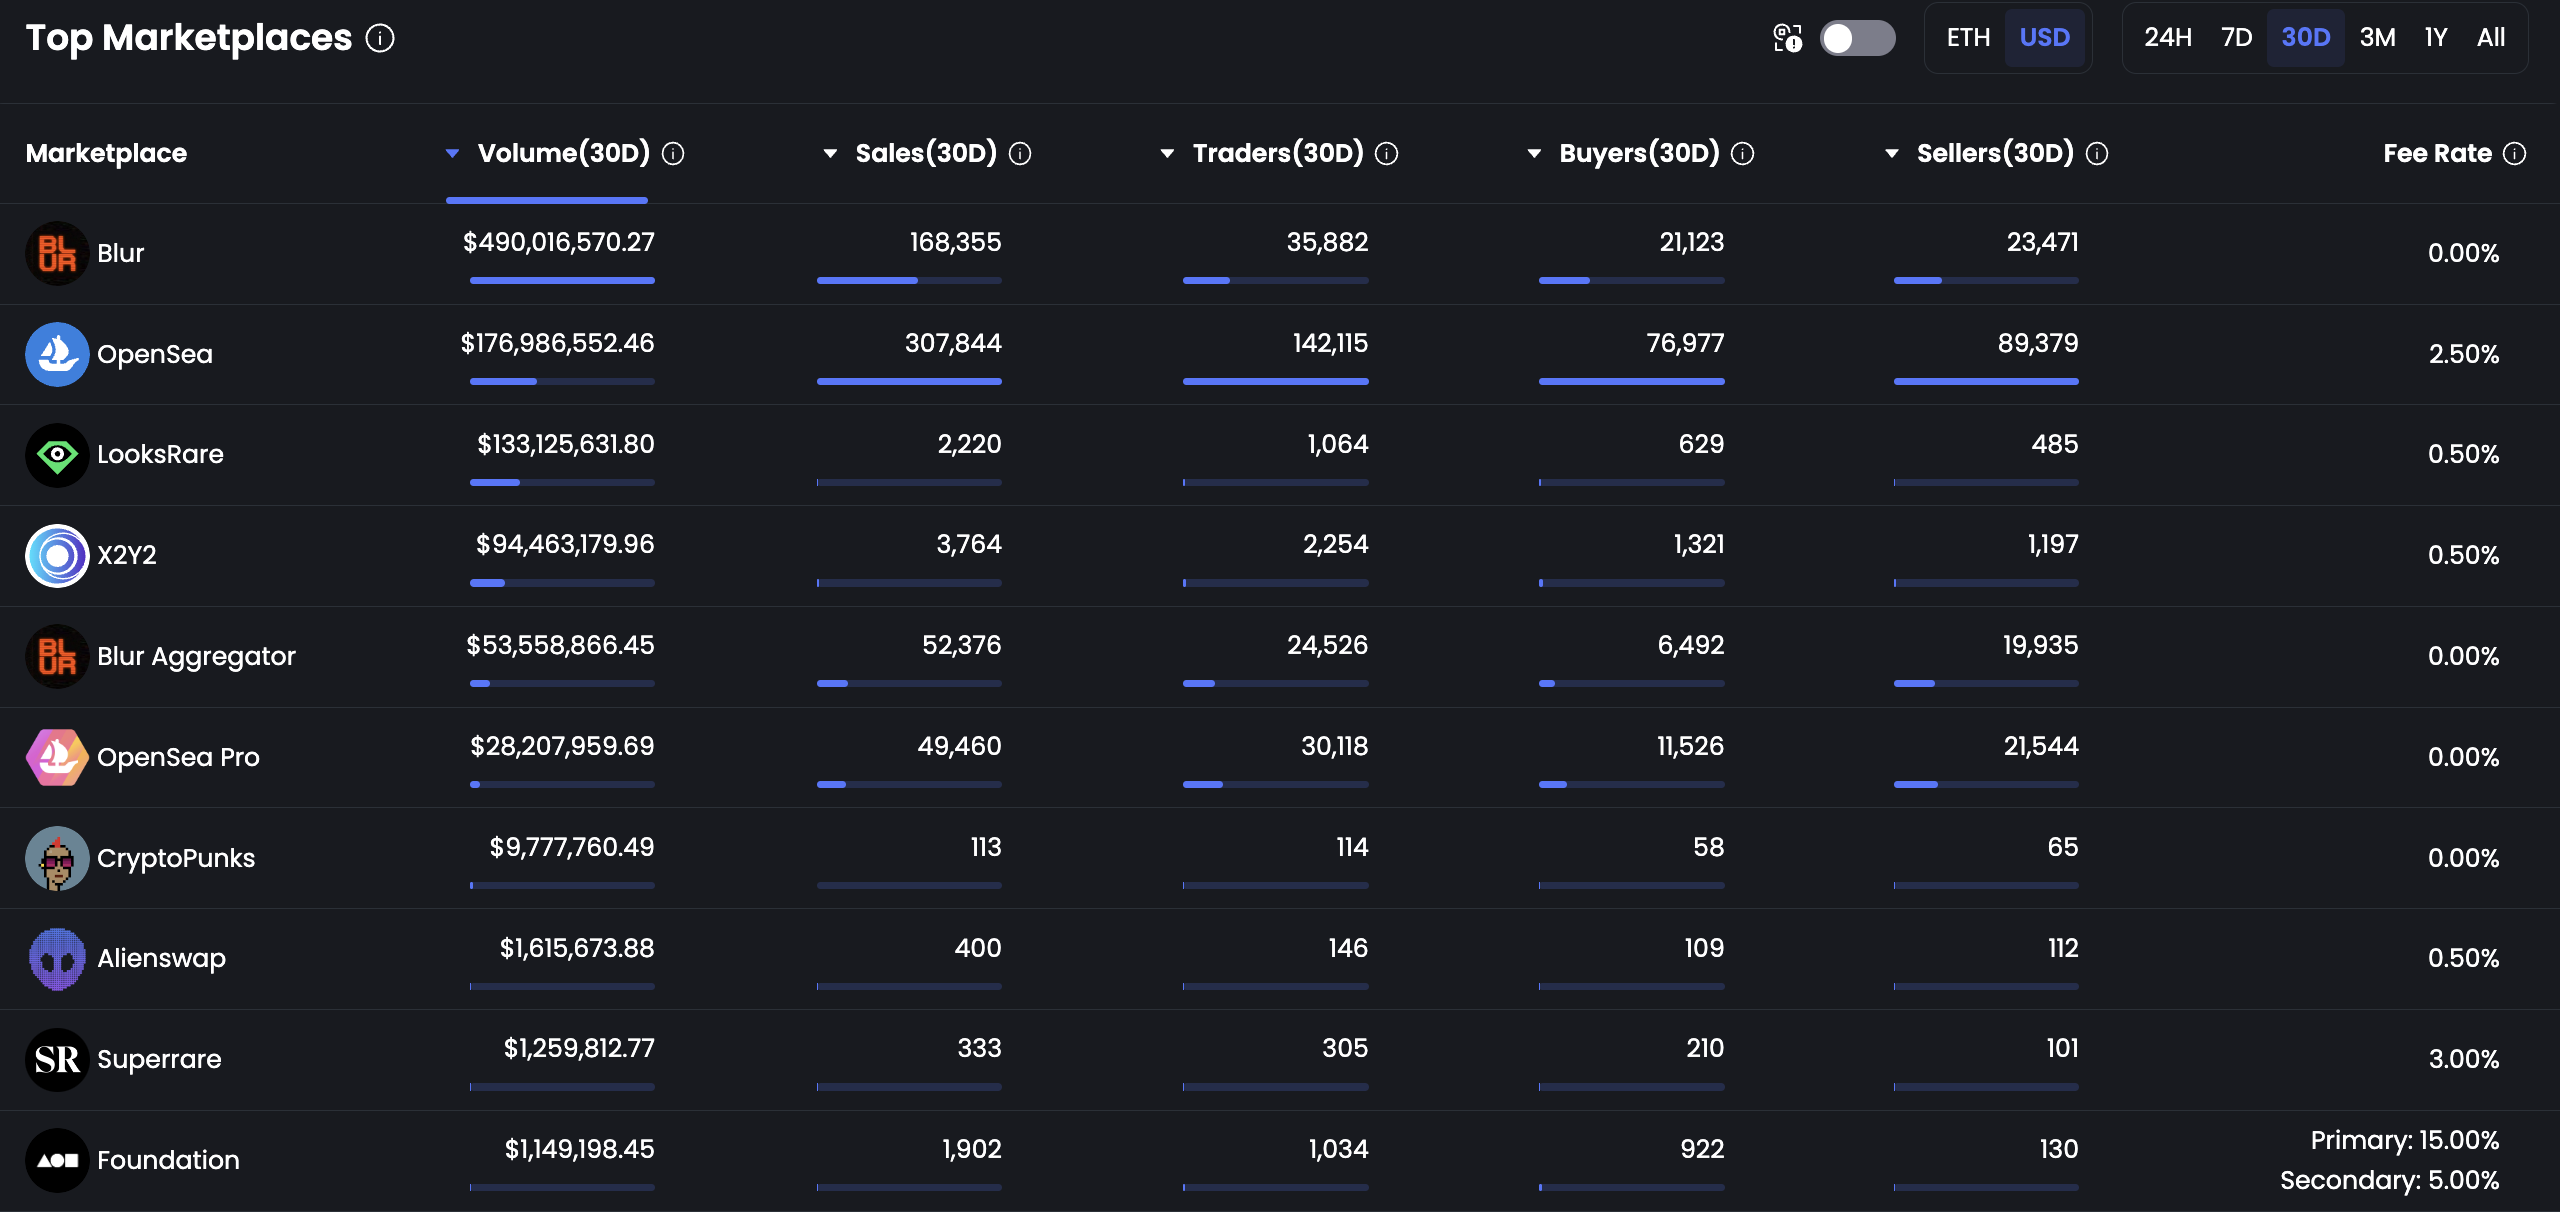This screenshot has height=1212, width=2560.
Task: Click the wash trading filter icon
Action: (1787, 38)
